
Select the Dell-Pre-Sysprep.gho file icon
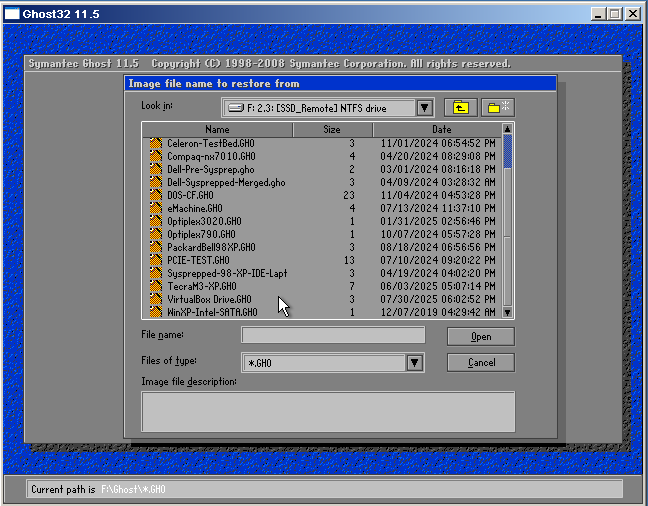coord(155,169)
